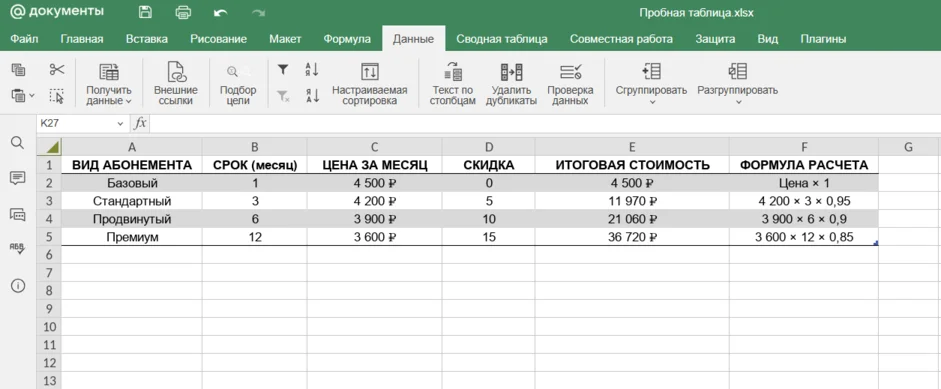Screen dimensions: 941x389
Task: Click cell Цена × 1
Action: tap(804, 183)
